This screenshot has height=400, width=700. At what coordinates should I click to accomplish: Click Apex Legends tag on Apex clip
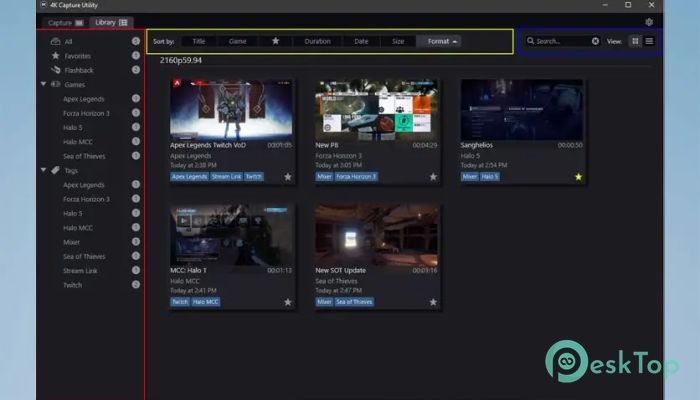point(190,176)
